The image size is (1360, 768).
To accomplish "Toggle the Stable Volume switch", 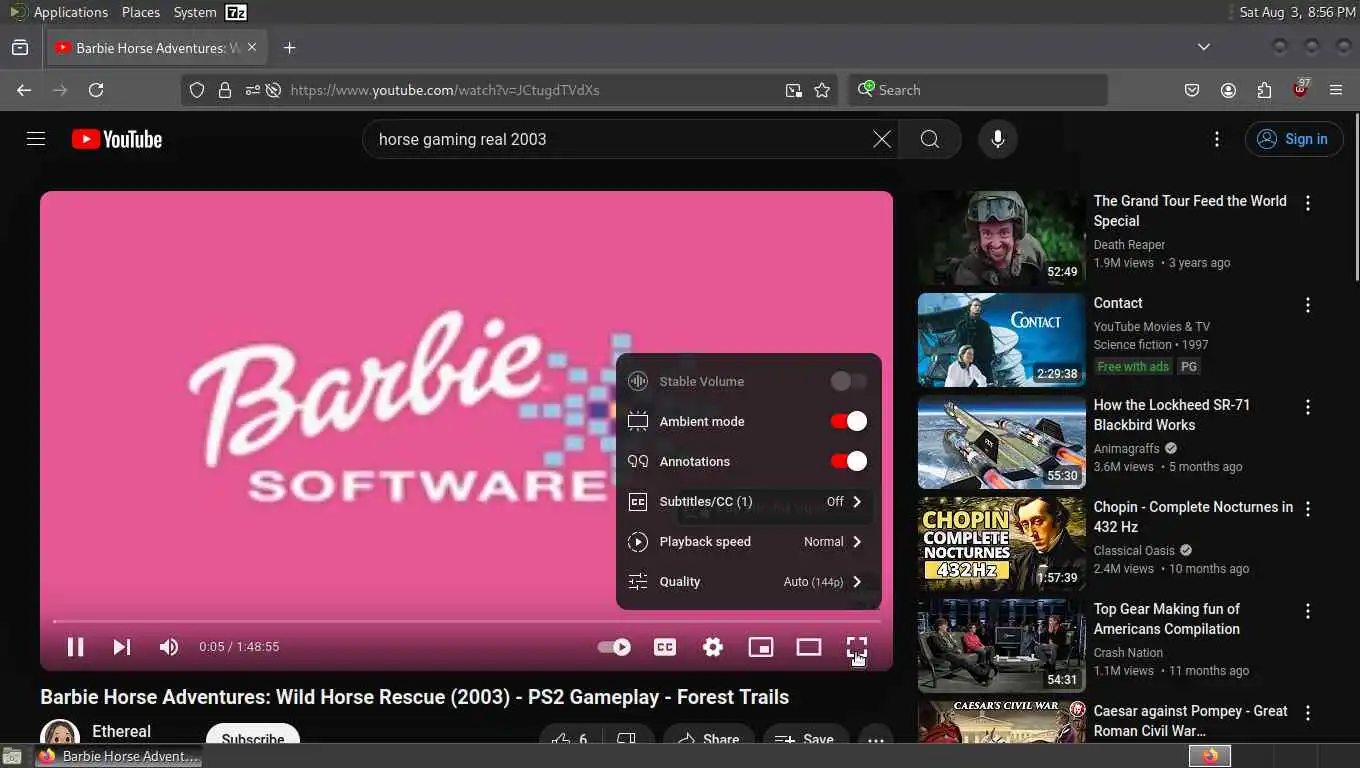I will [x=849, y=381].
